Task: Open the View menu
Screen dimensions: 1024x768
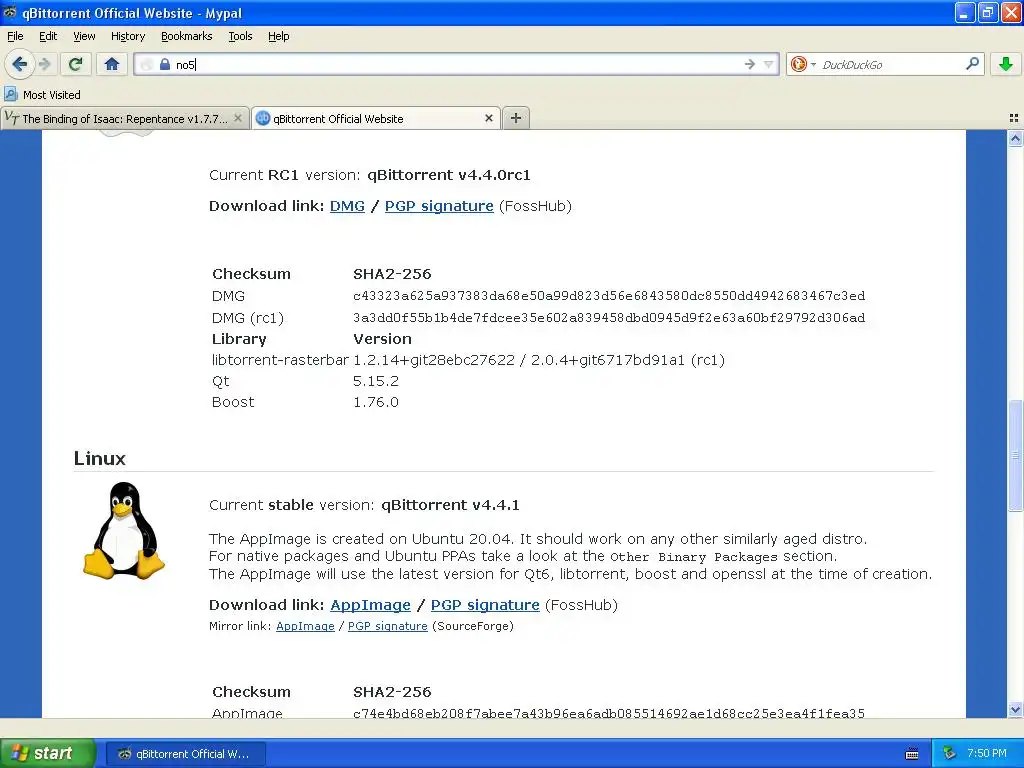Action: pyautogui.click(x=84, y=36)
